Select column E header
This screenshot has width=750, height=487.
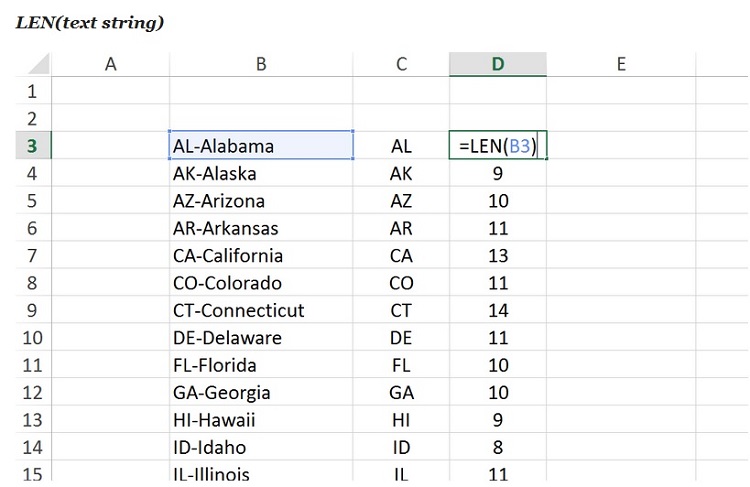tap(620, 65)
